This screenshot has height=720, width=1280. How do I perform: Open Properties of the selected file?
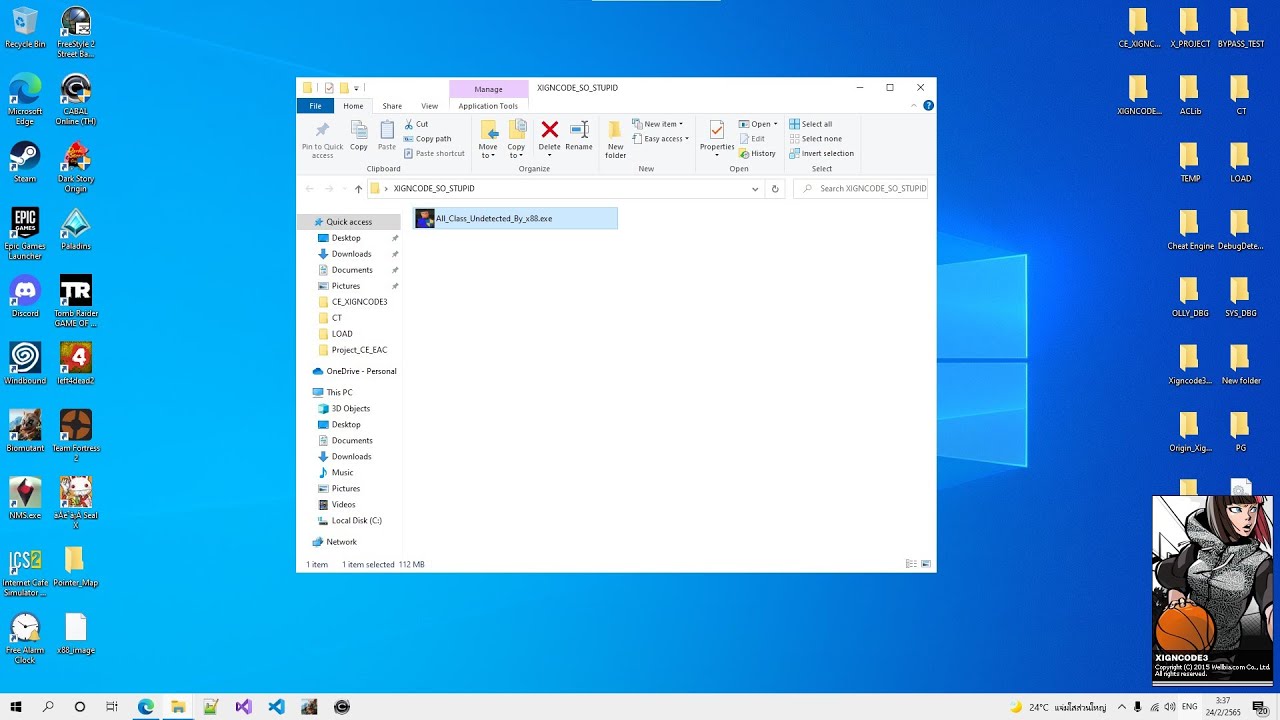pos(717,138)
